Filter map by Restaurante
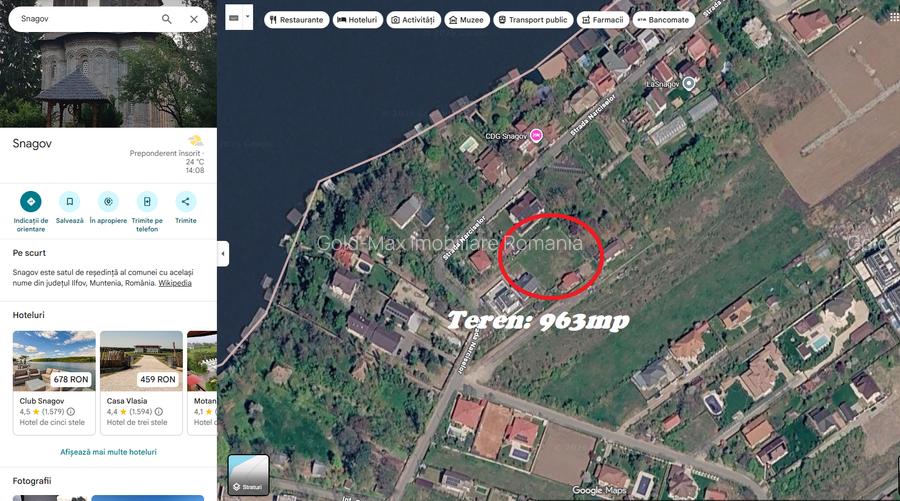This screenshot has height=501, width=900. click(297, 20)
